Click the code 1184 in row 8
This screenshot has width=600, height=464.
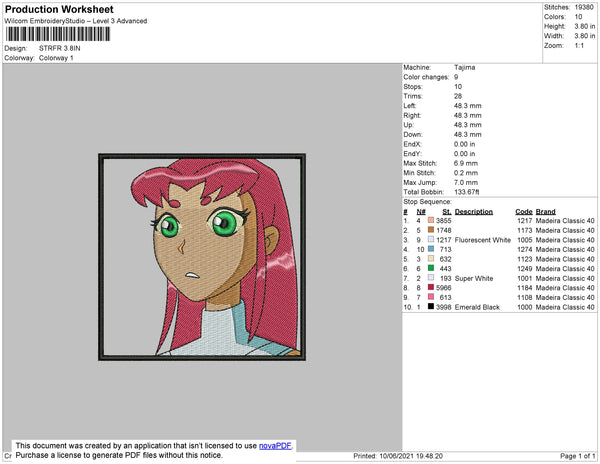pyautogui.click(x=525, y=288)
